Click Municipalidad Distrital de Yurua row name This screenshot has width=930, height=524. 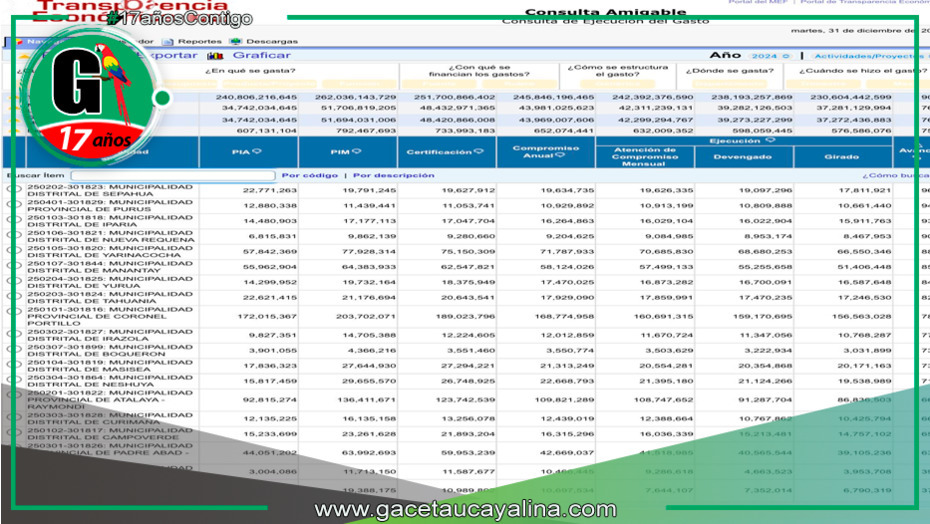pos(110,282)
